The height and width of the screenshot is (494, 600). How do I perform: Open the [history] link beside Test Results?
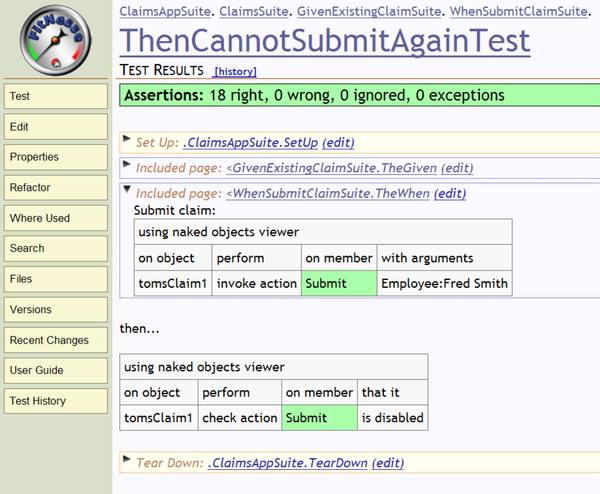tap(235, 72)
